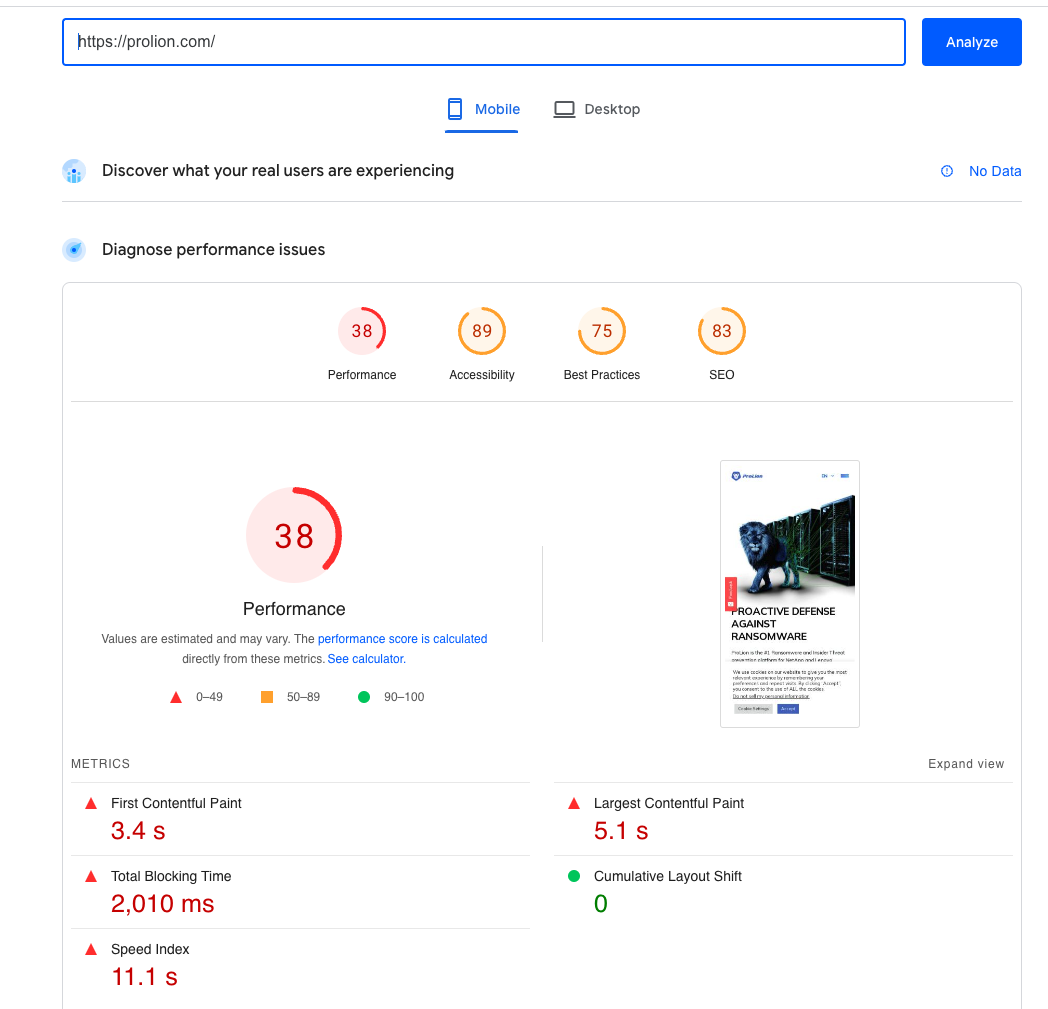Viewport: 1048px width, 1009px height.
Task: Click the mobile phone icon
Action: tap(455, 109)
